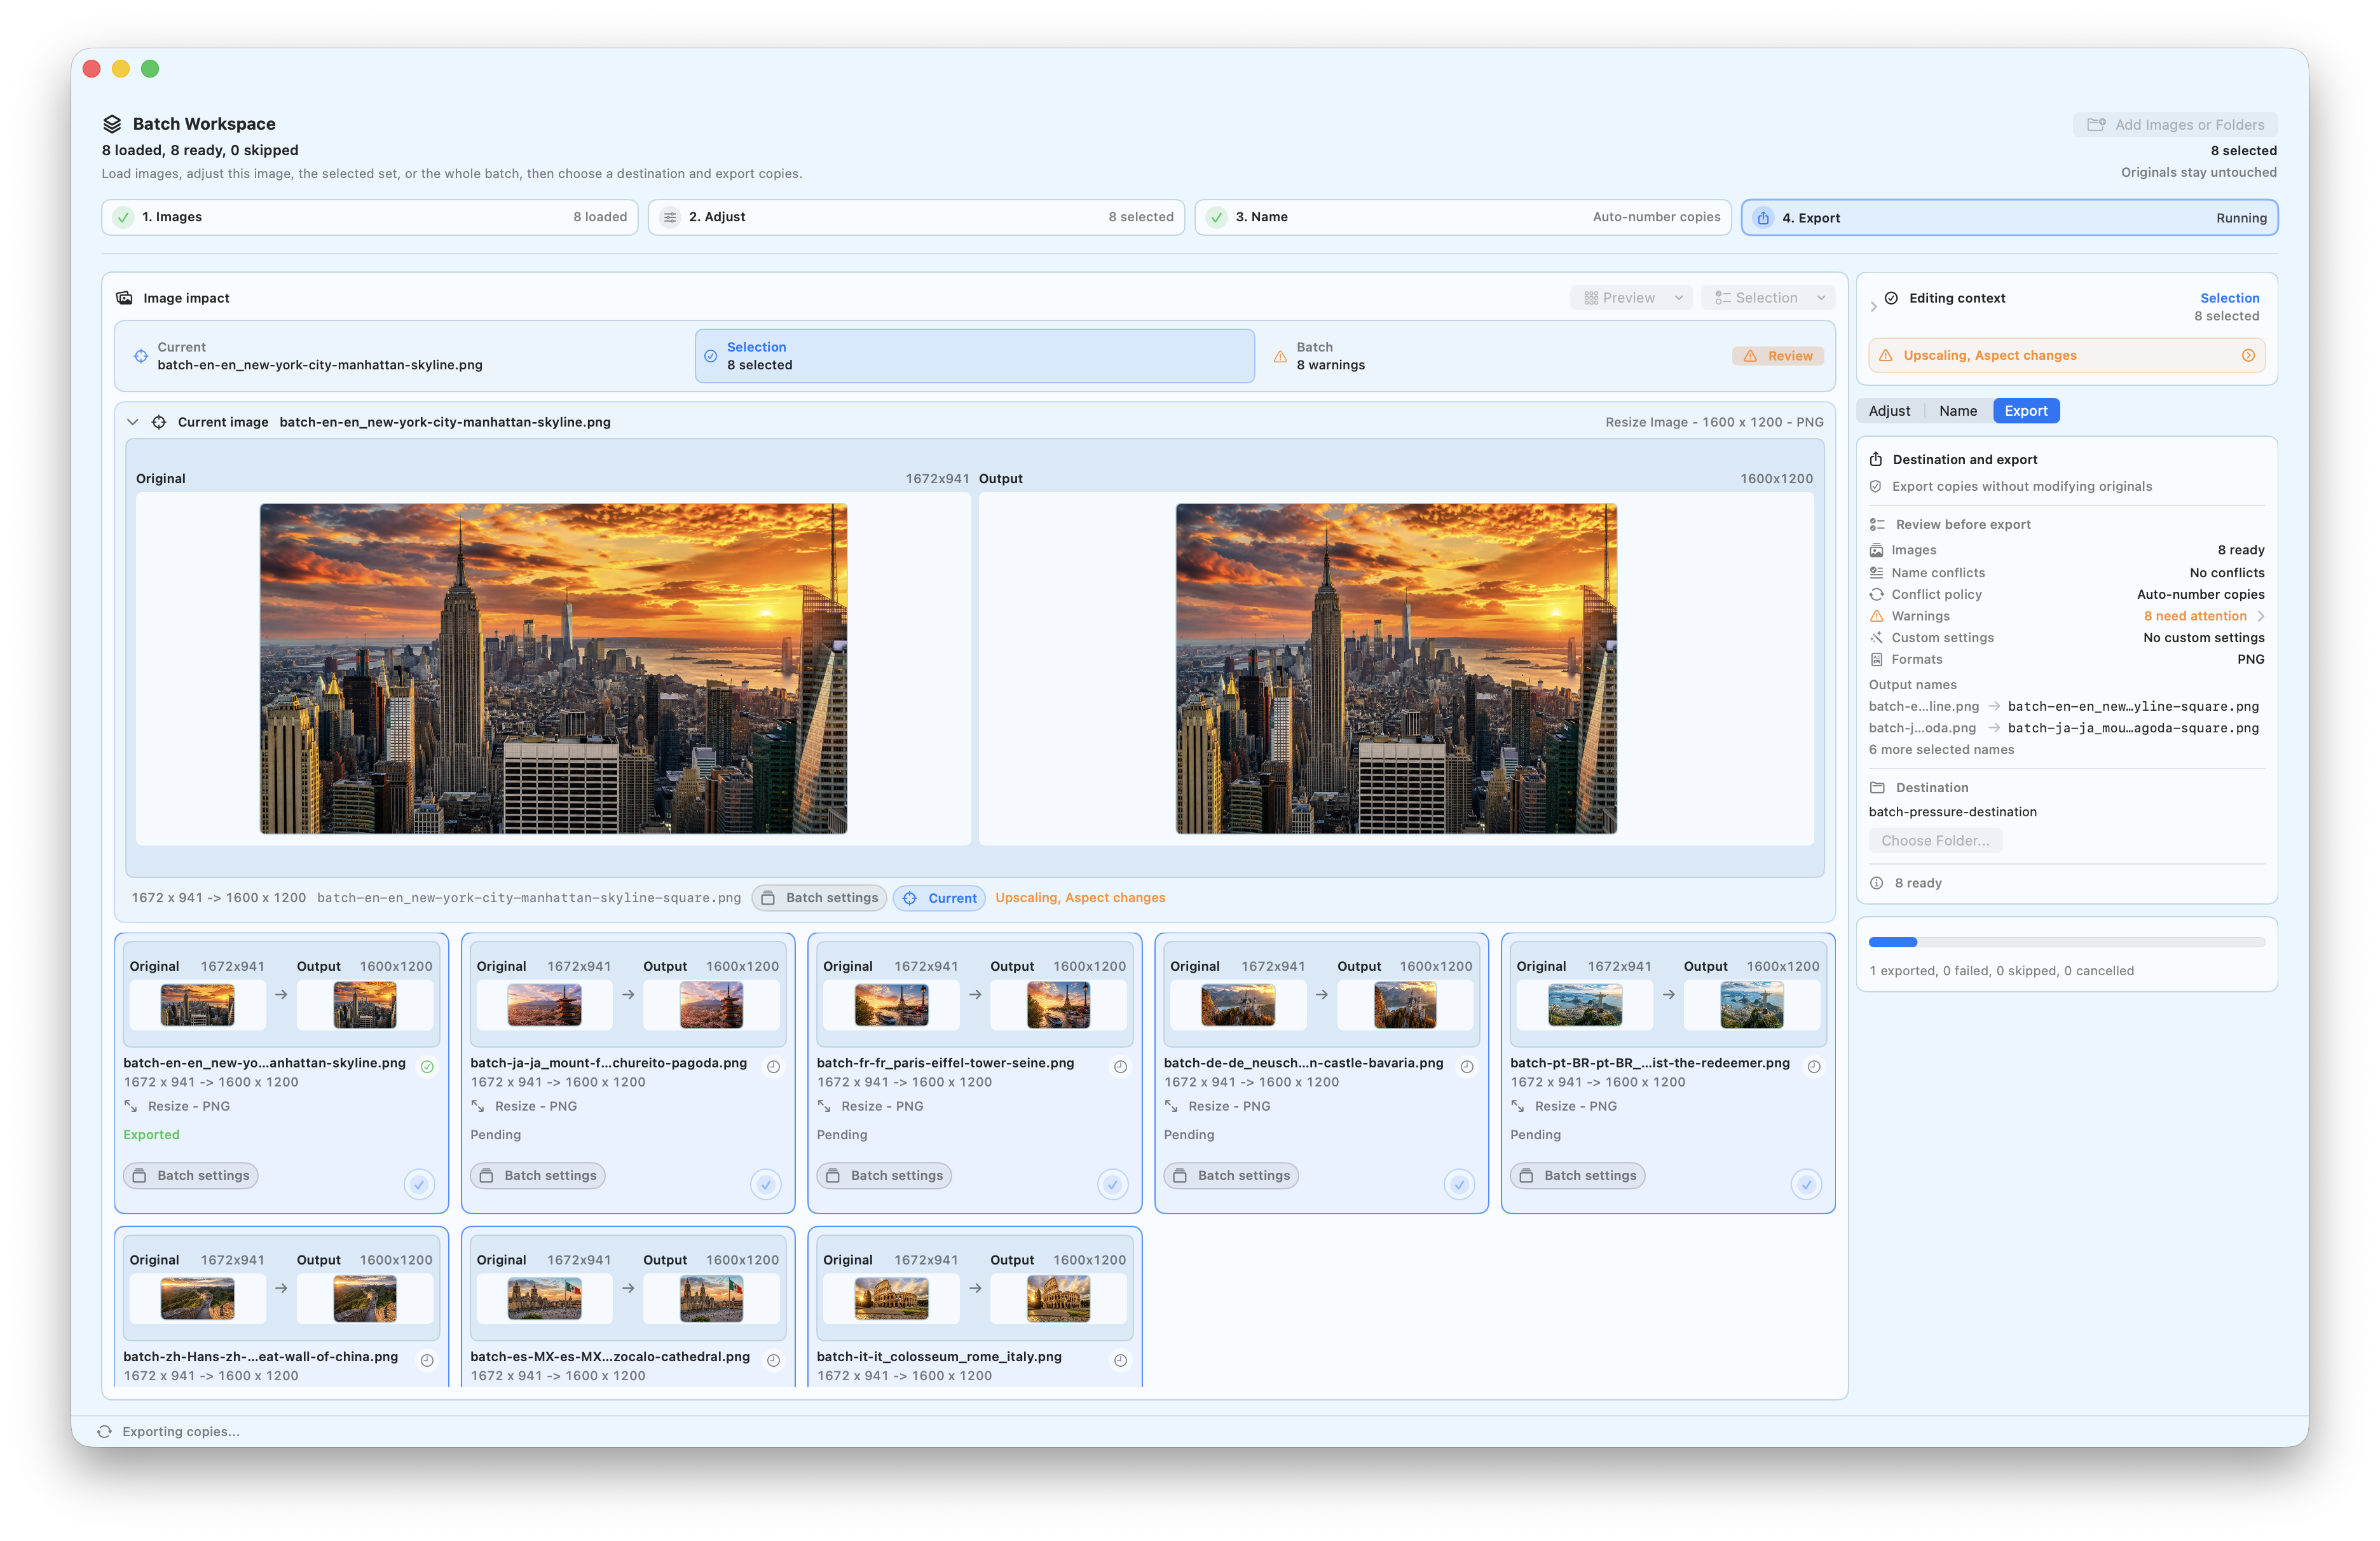Click the pending clock icon on the pagoda card

pos(773,1066)
